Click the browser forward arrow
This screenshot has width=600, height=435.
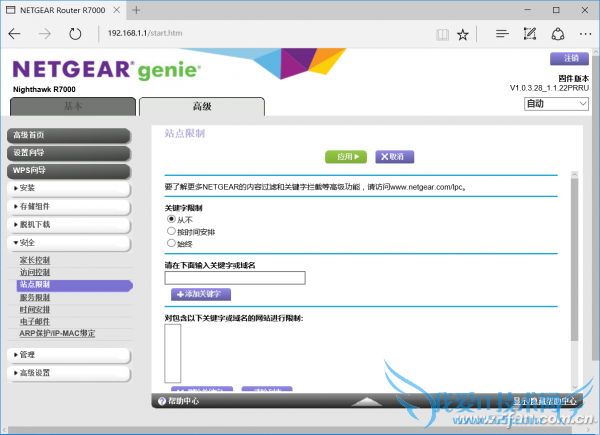pyautogui.click(x=45, y=34)
